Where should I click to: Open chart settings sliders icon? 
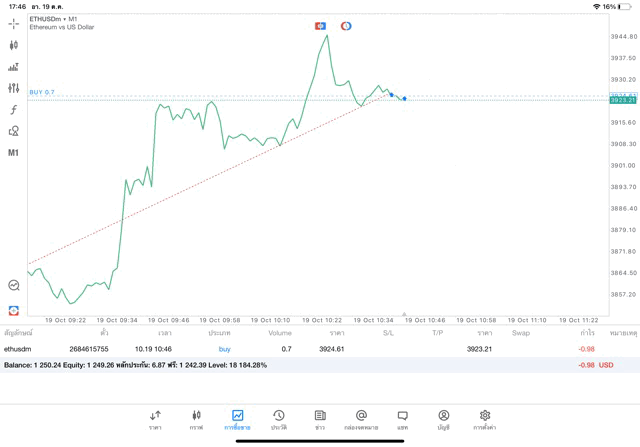[x=13, y=89]
